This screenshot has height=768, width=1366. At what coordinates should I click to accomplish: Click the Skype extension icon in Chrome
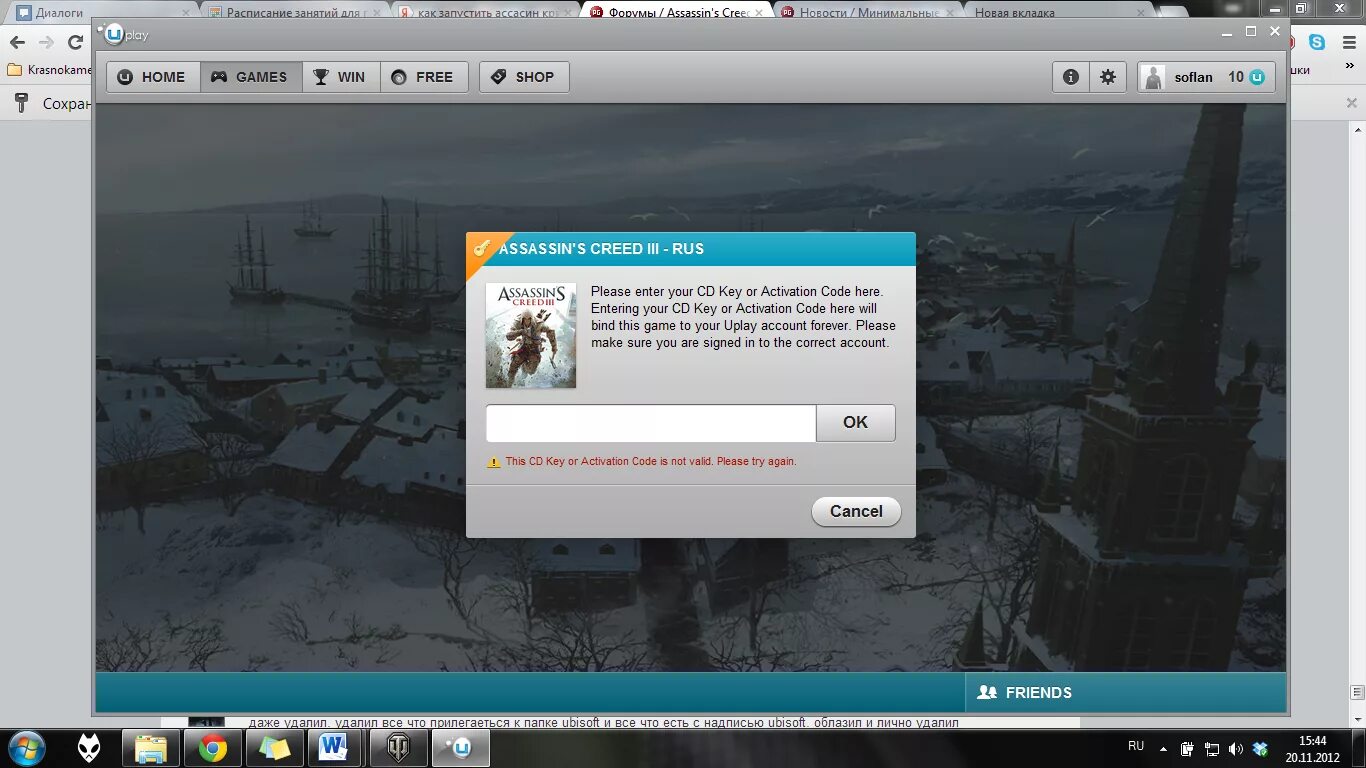click(x=1317, y=42)
